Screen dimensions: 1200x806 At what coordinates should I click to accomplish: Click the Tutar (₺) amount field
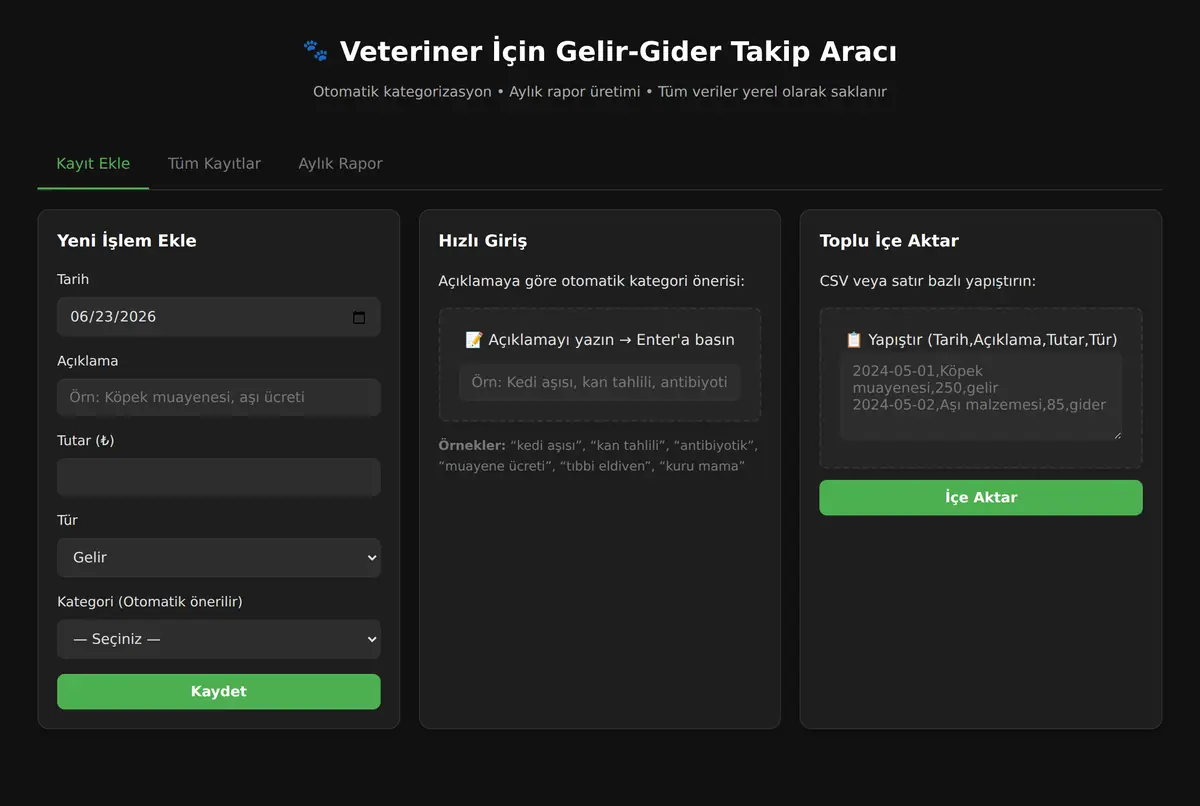[218, 477]
